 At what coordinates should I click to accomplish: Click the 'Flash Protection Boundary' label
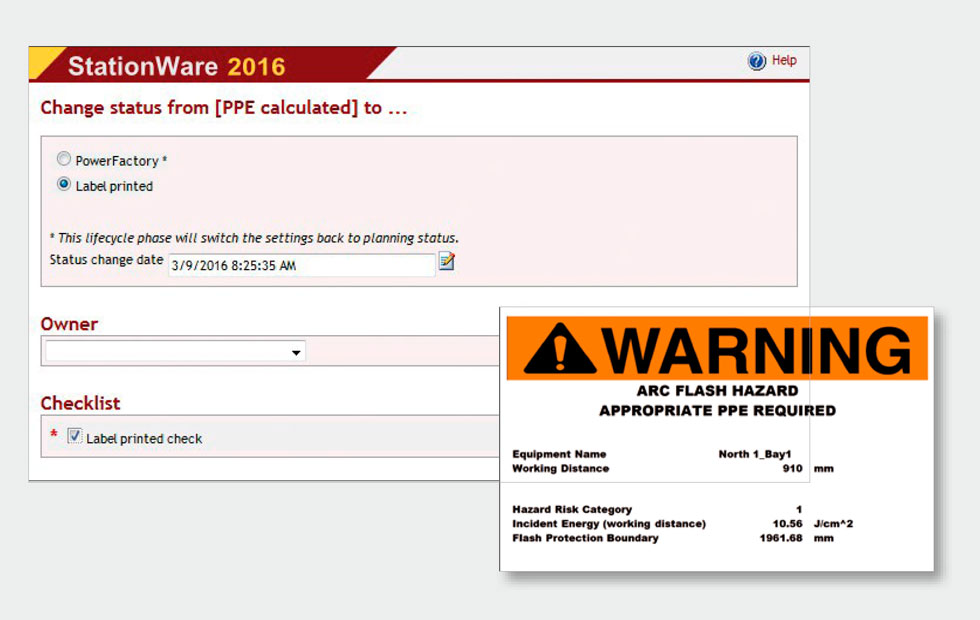pyautogui.click(x=586, y=538)
